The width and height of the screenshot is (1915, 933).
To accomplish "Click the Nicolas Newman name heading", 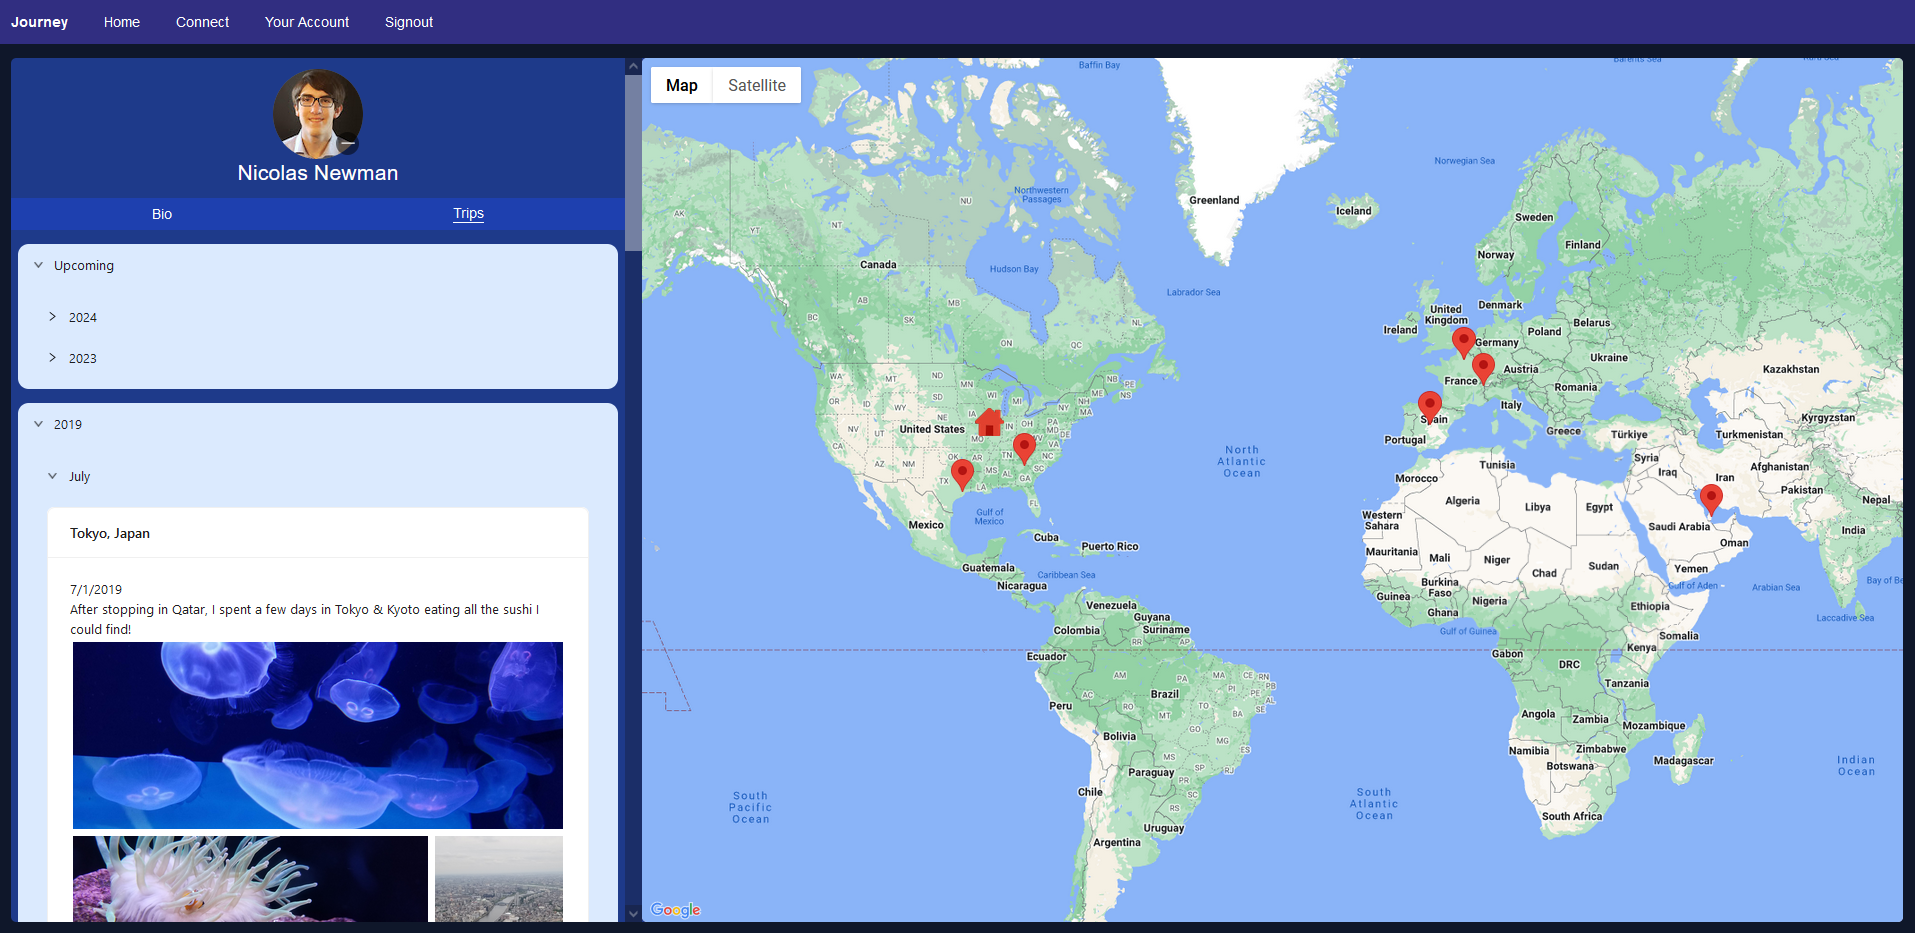I will click(318, 173).
